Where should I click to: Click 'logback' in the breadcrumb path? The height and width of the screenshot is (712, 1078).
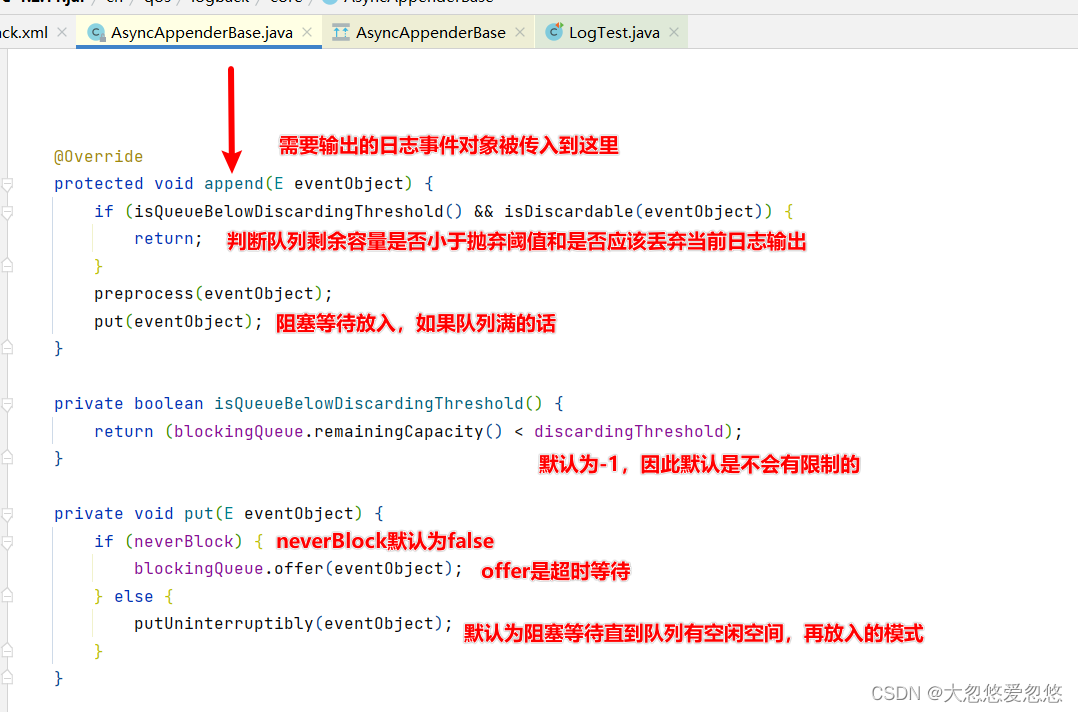tap(220, 2)
